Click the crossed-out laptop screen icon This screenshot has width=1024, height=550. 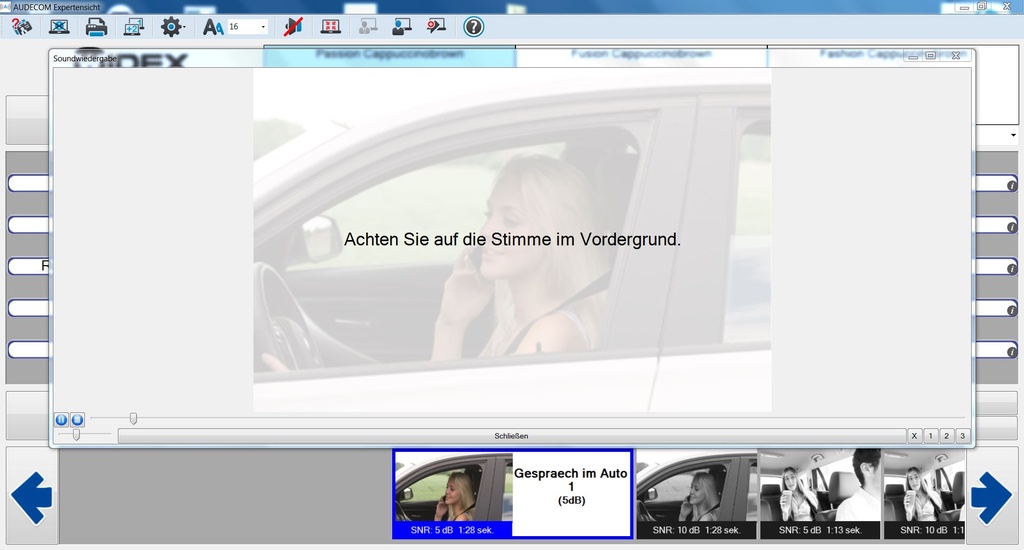[59, 27]
